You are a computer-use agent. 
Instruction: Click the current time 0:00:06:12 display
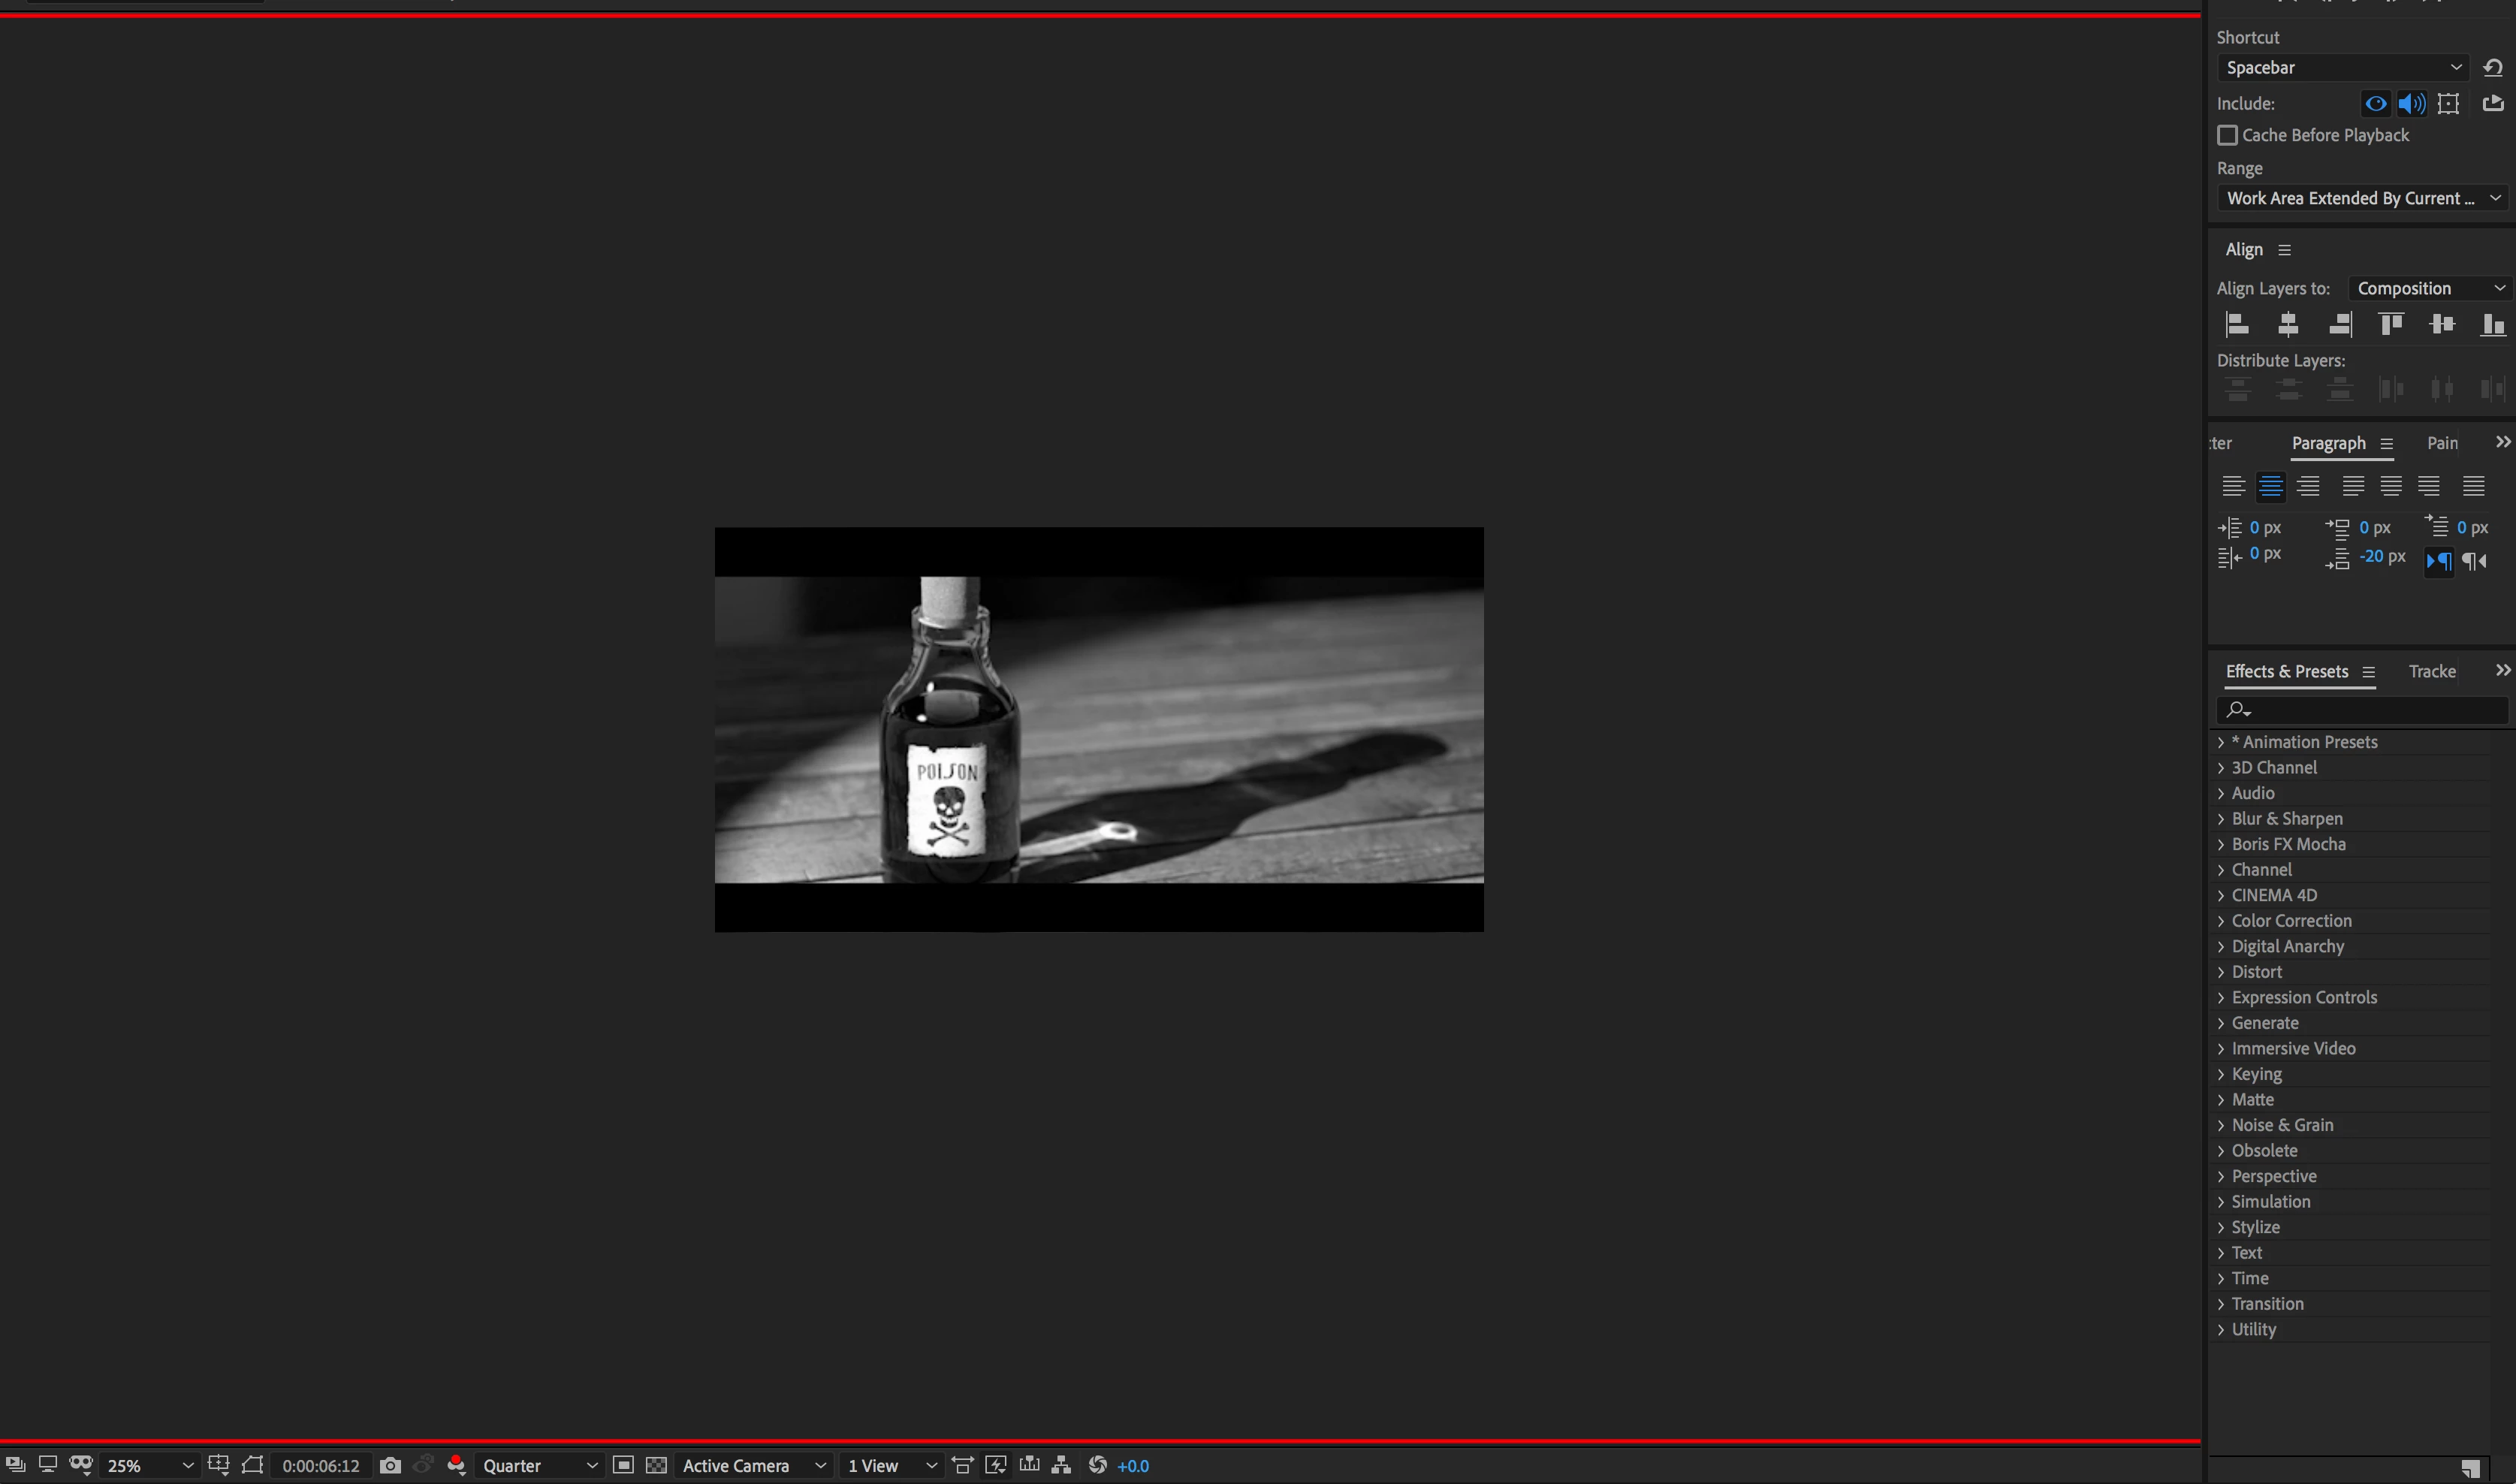tap(320, 1465)
